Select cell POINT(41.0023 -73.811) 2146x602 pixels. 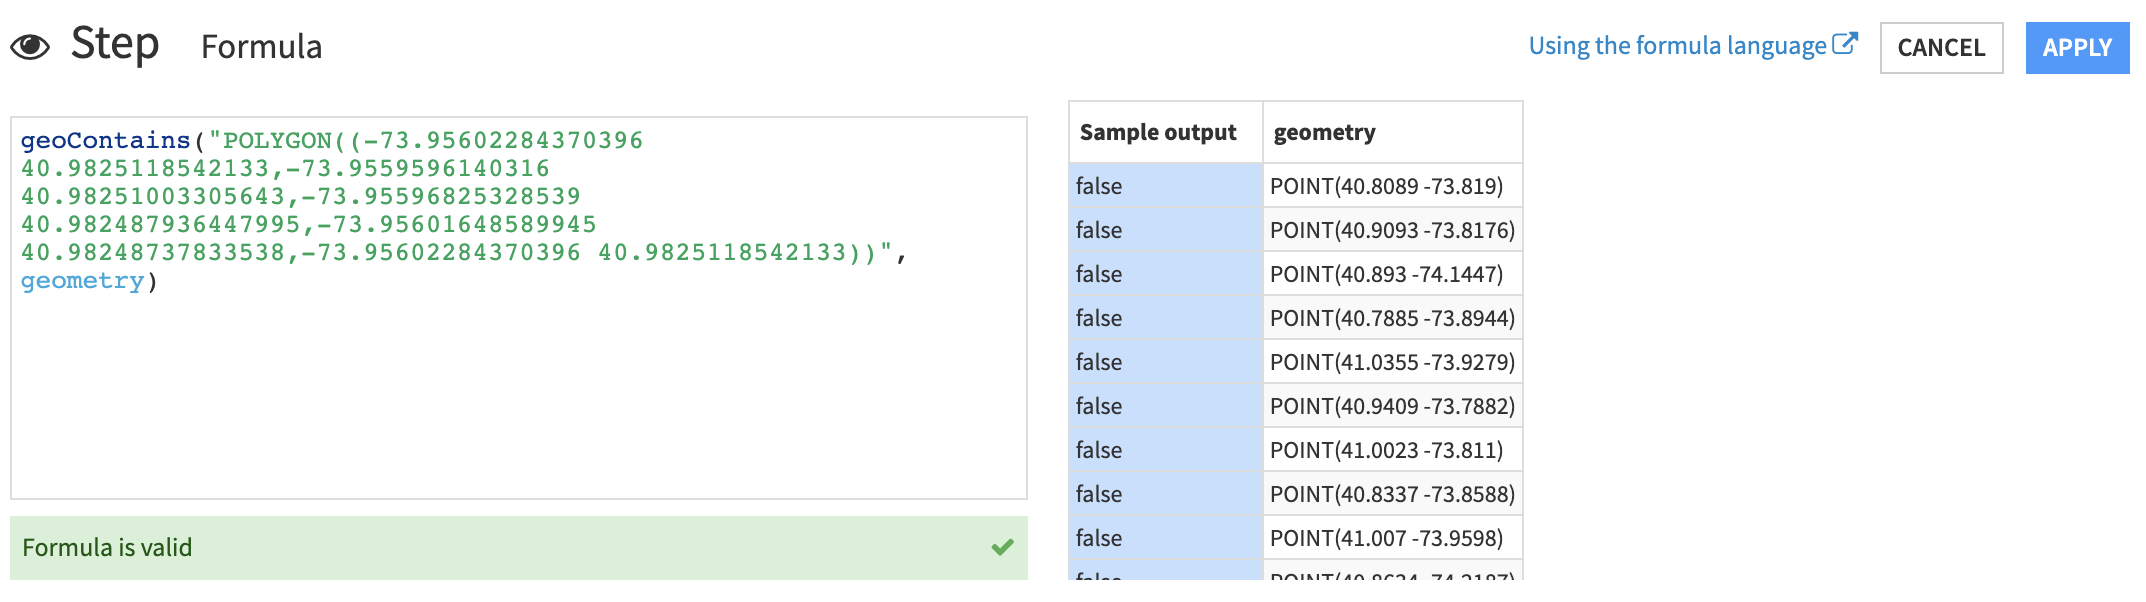click(x=1392, y=450)
